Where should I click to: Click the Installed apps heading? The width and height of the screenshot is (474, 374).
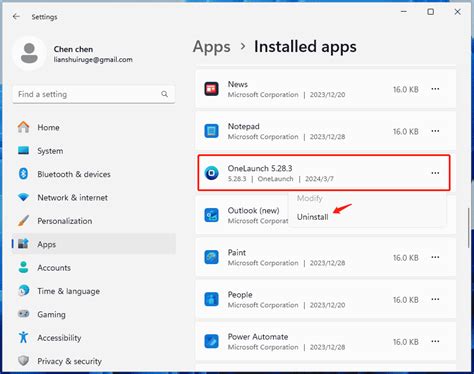[305, 47]
